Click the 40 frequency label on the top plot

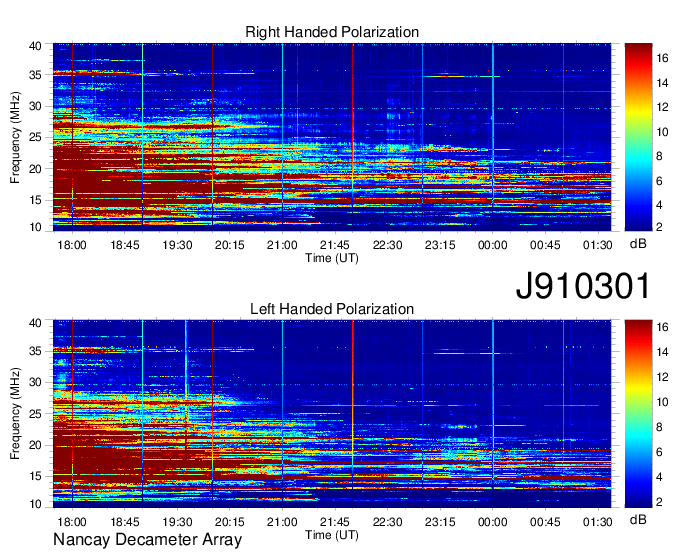[x=35, y=46]
